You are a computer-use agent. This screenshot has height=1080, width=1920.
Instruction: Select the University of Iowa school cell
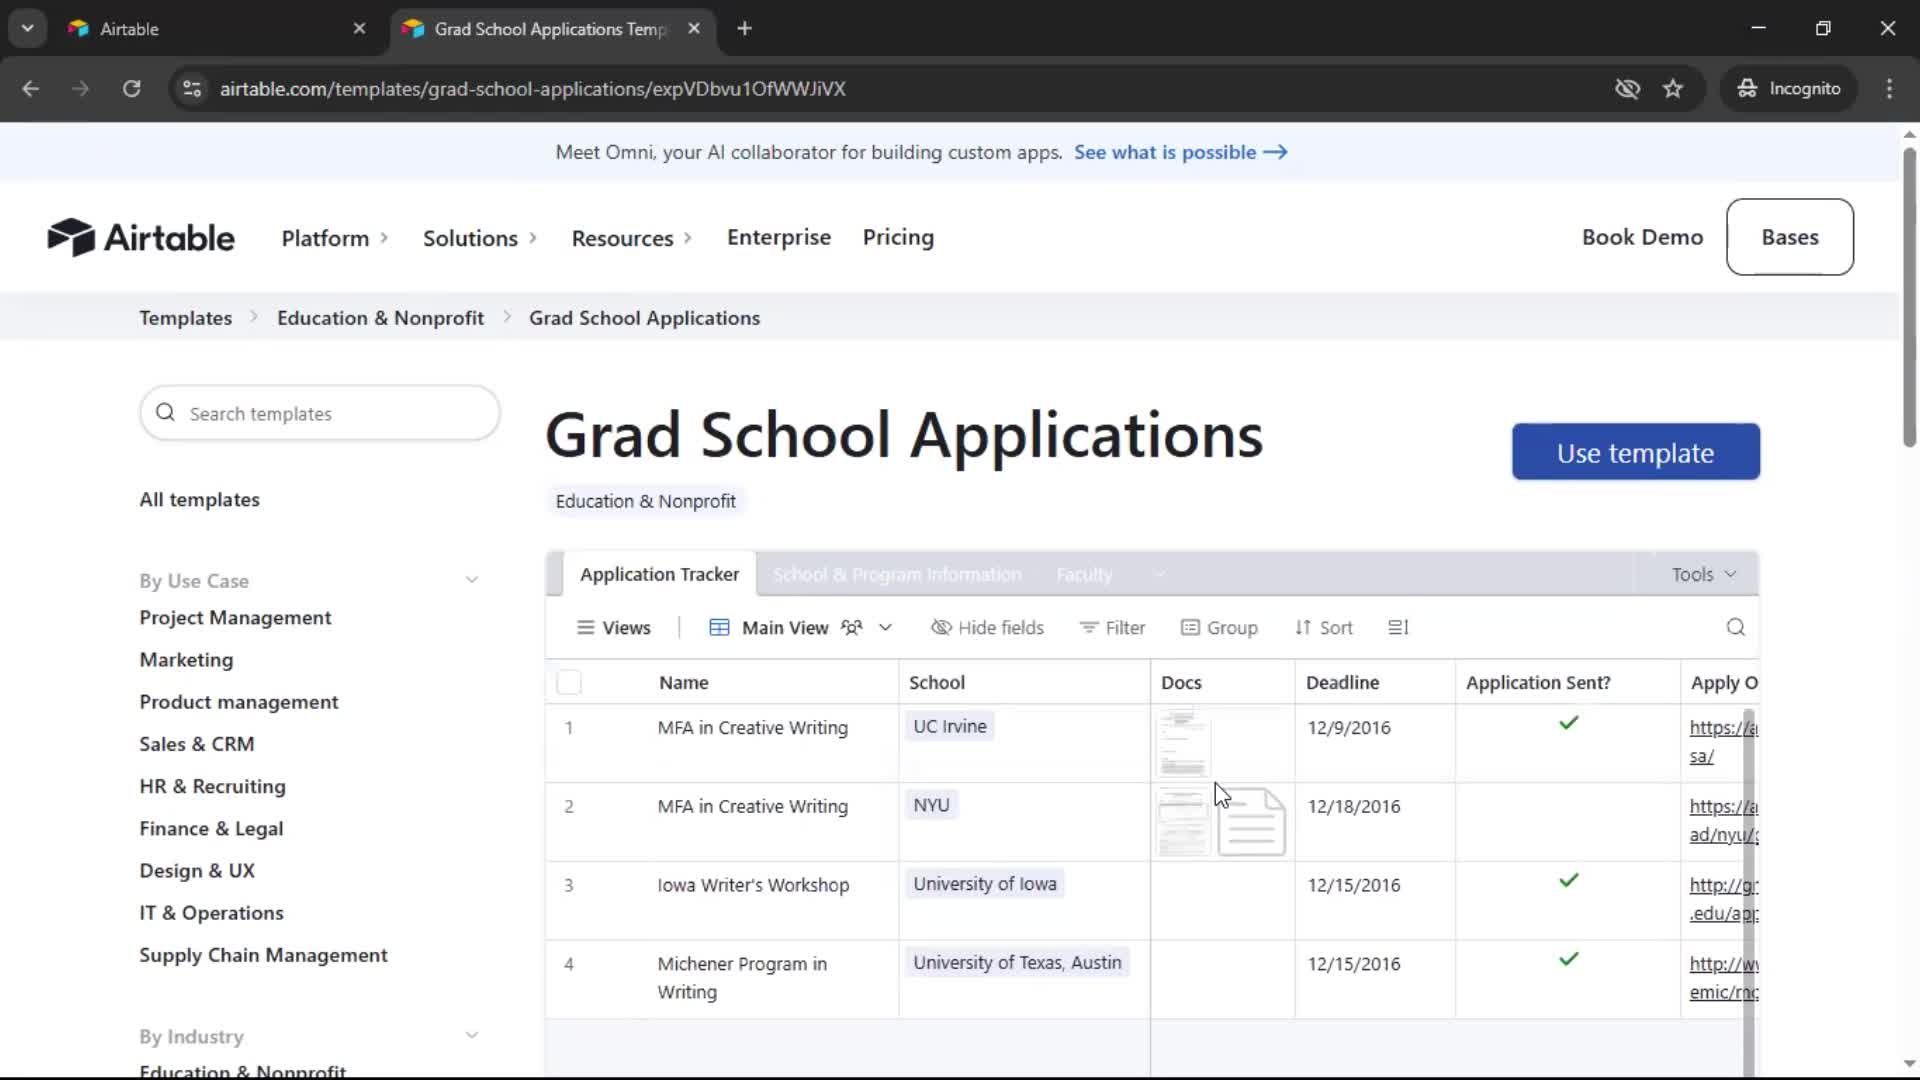tap(1024, 900)
